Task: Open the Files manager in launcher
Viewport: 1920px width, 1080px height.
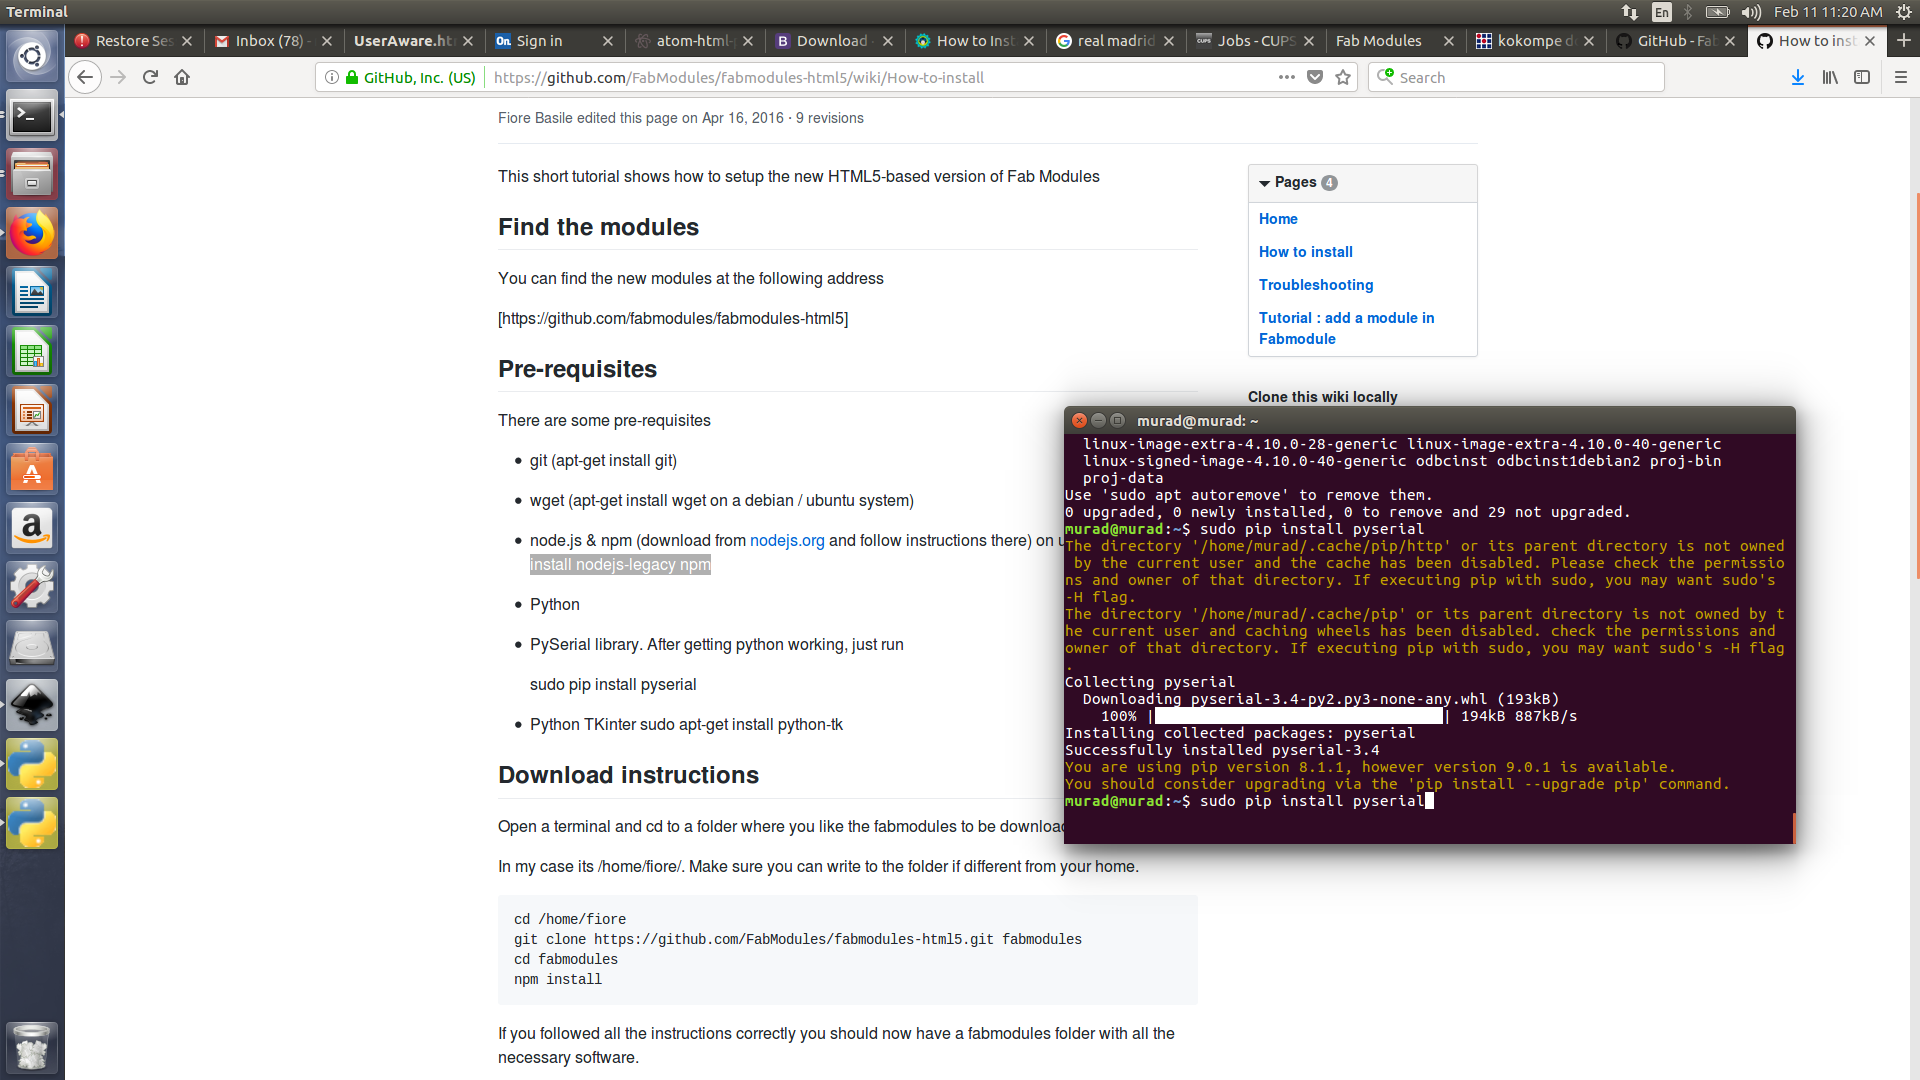Action: 32,175
